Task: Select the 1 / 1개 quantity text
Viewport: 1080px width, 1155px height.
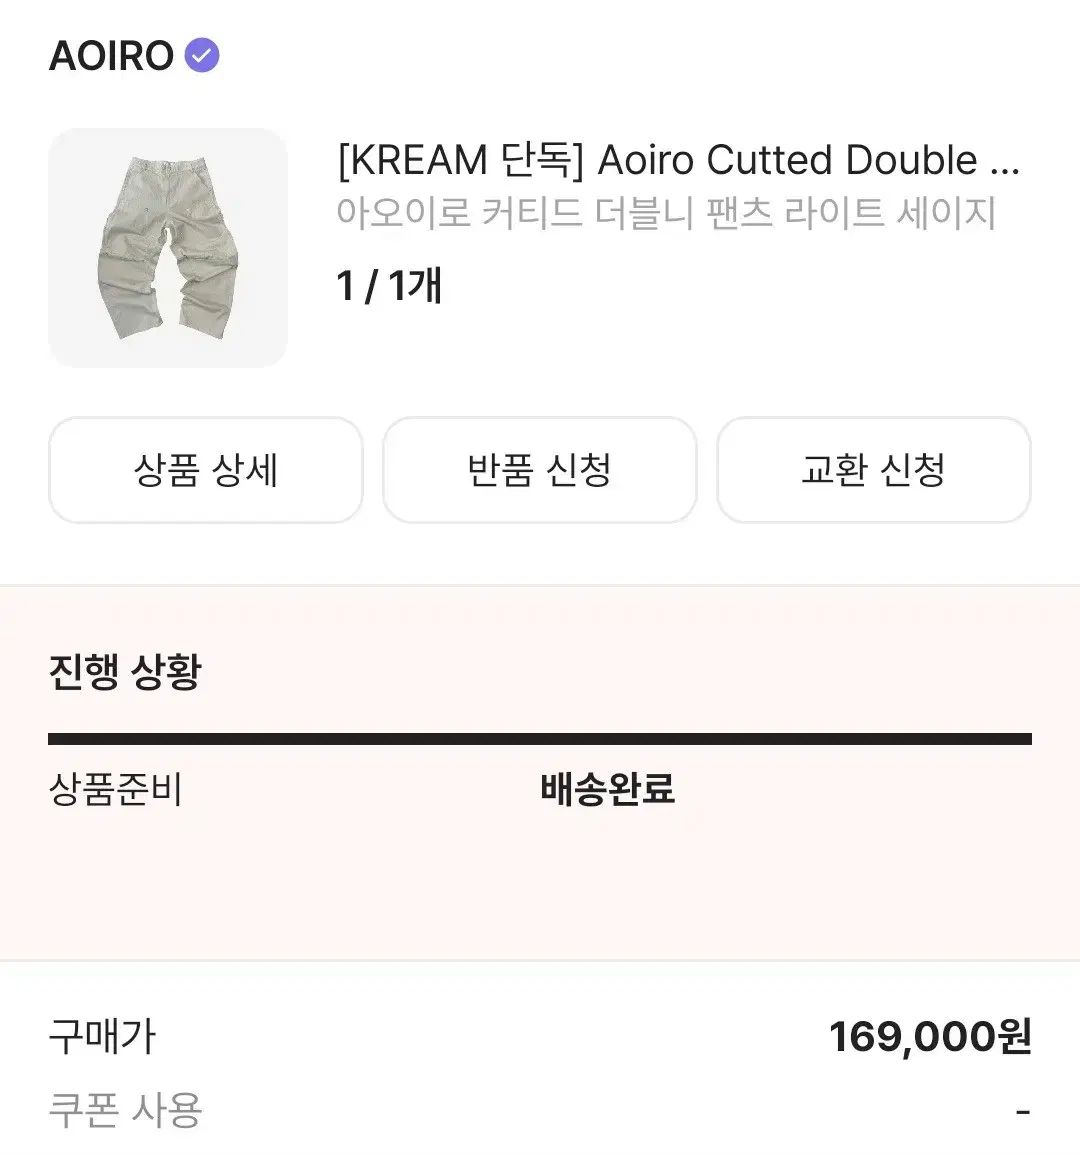Action: pos(389,285)
